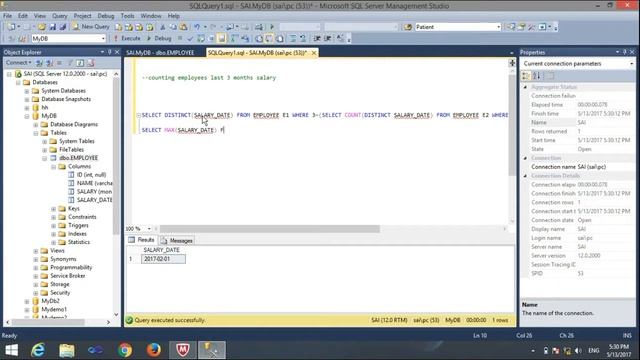Expand the Views folder

pos(36,251)
